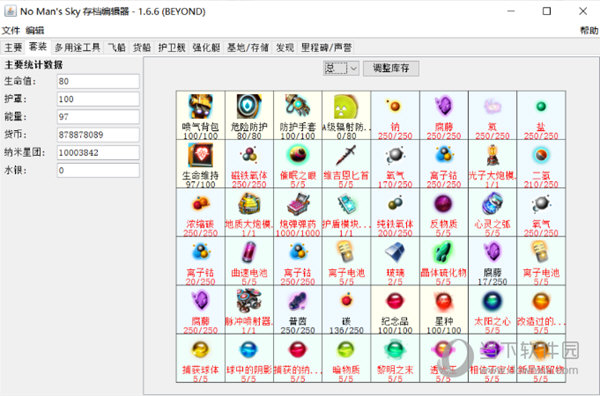This screenshot has height=396, width=600.
Task: Switch to the 护卫舰 tab
Action: pos(171,47)
